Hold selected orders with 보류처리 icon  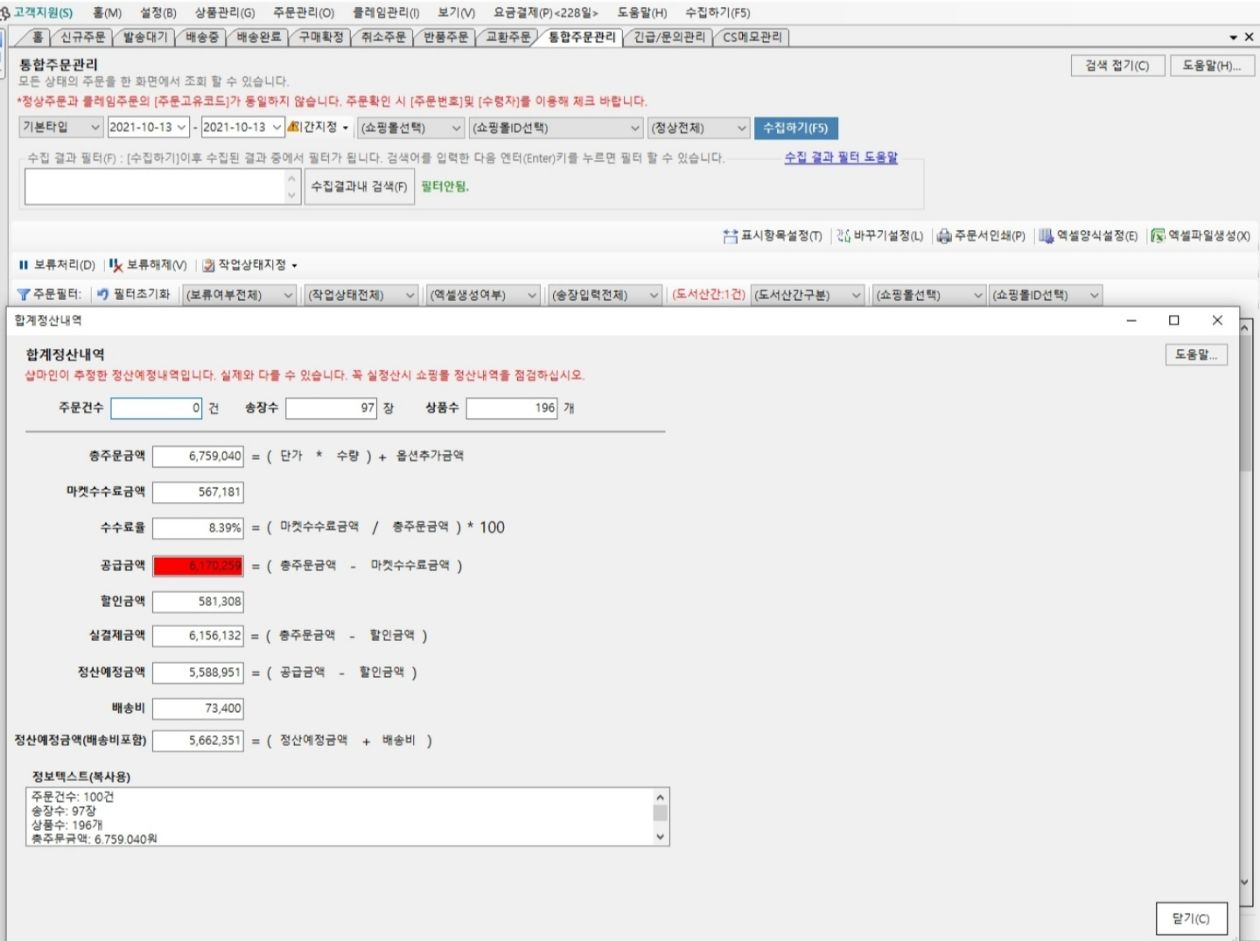(x=24, y=265)
